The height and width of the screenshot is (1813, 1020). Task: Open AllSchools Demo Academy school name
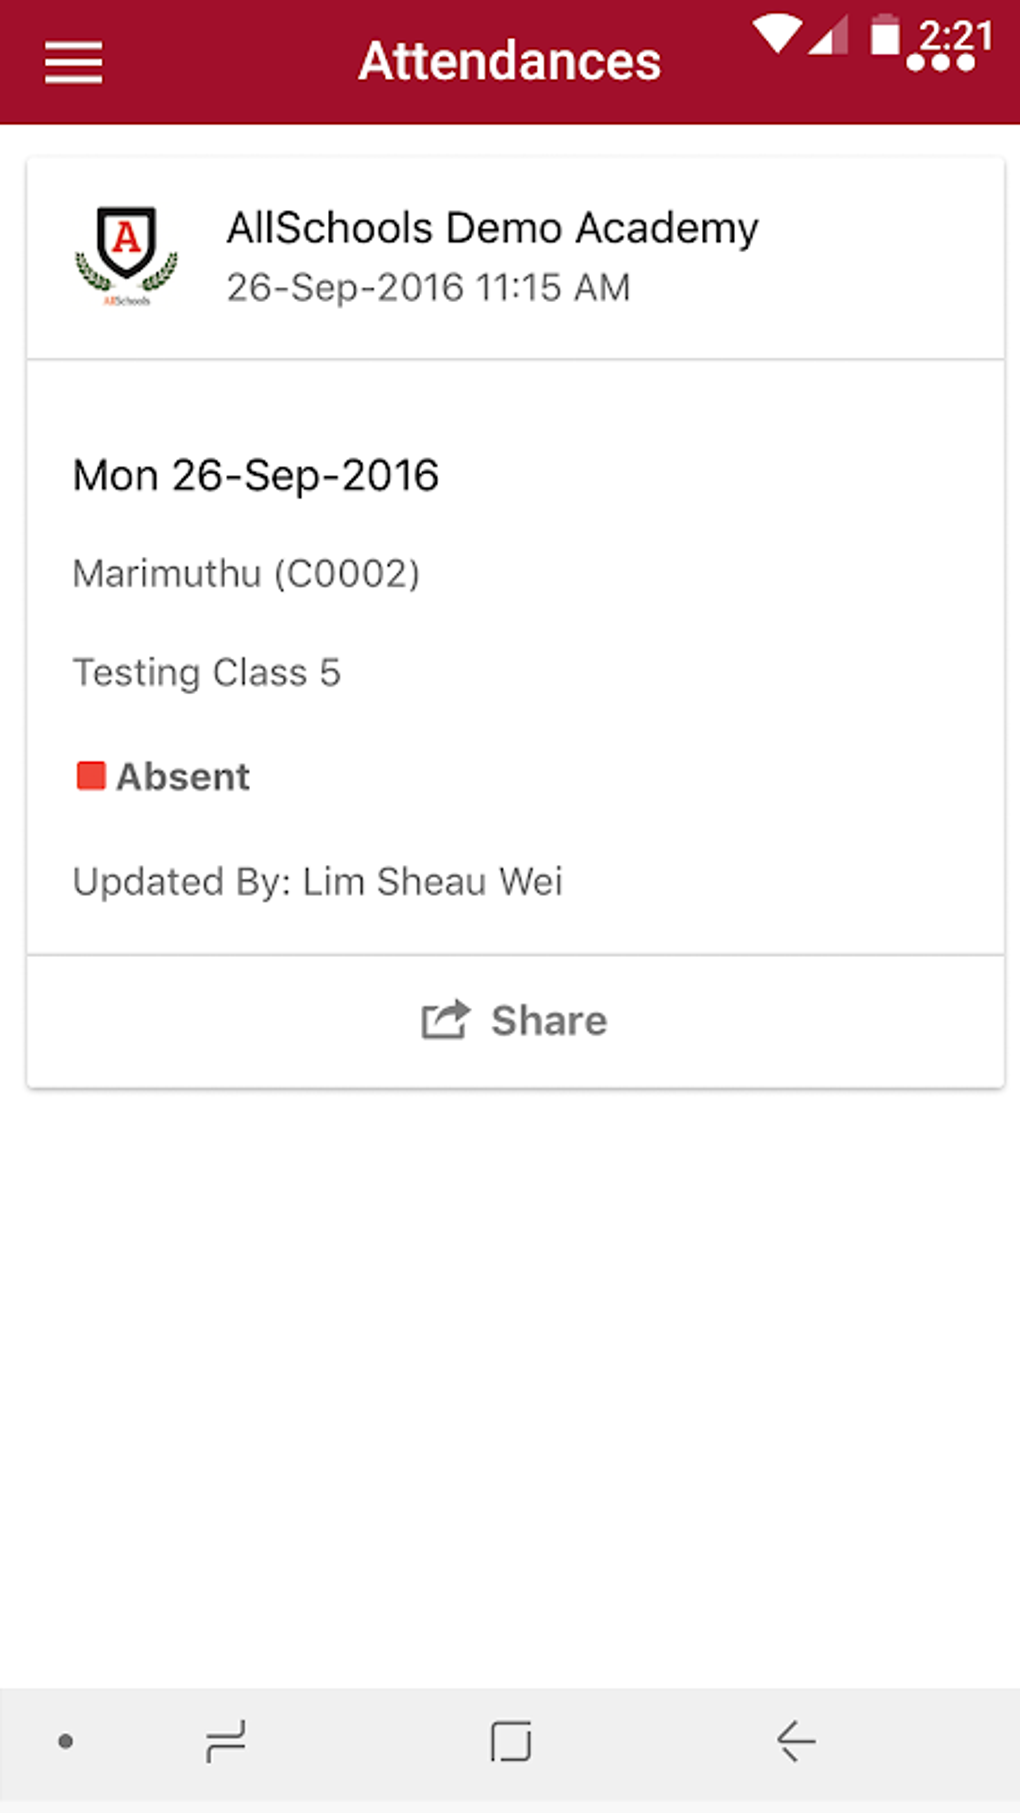[x=492, y=228]
